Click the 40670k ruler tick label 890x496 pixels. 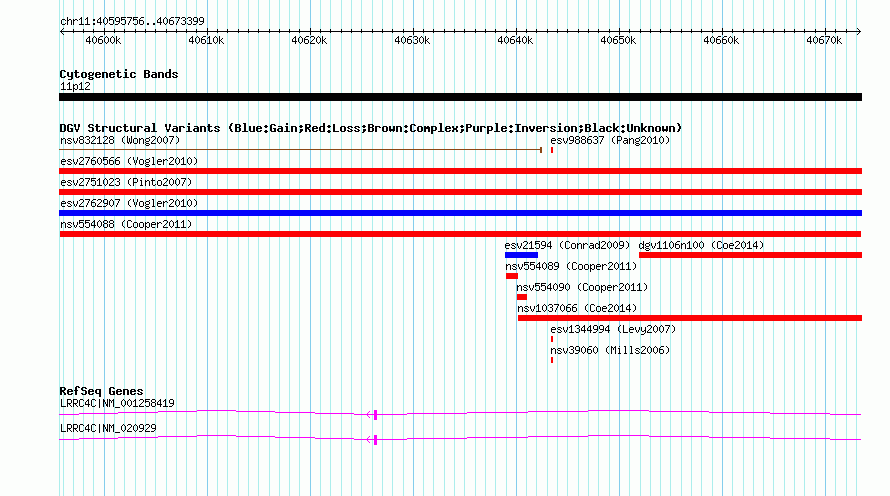coord(824,40)
